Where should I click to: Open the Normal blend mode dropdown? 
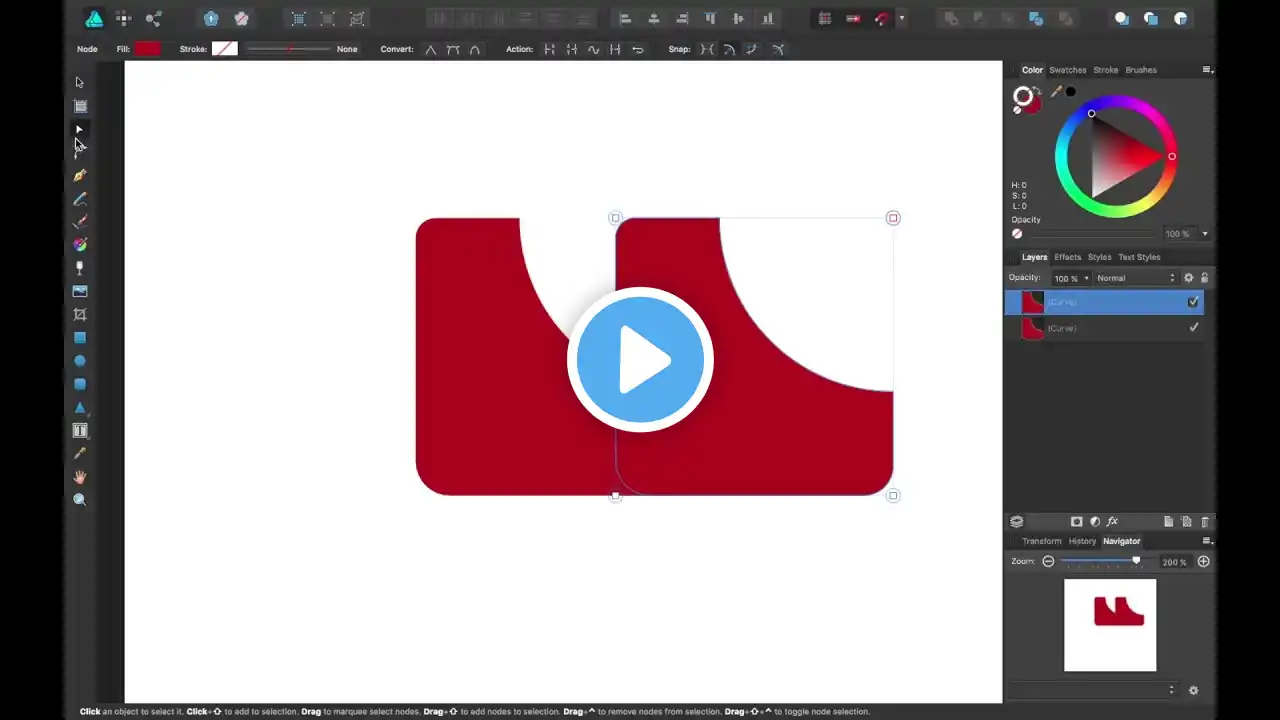click(x=1135, y=278)
